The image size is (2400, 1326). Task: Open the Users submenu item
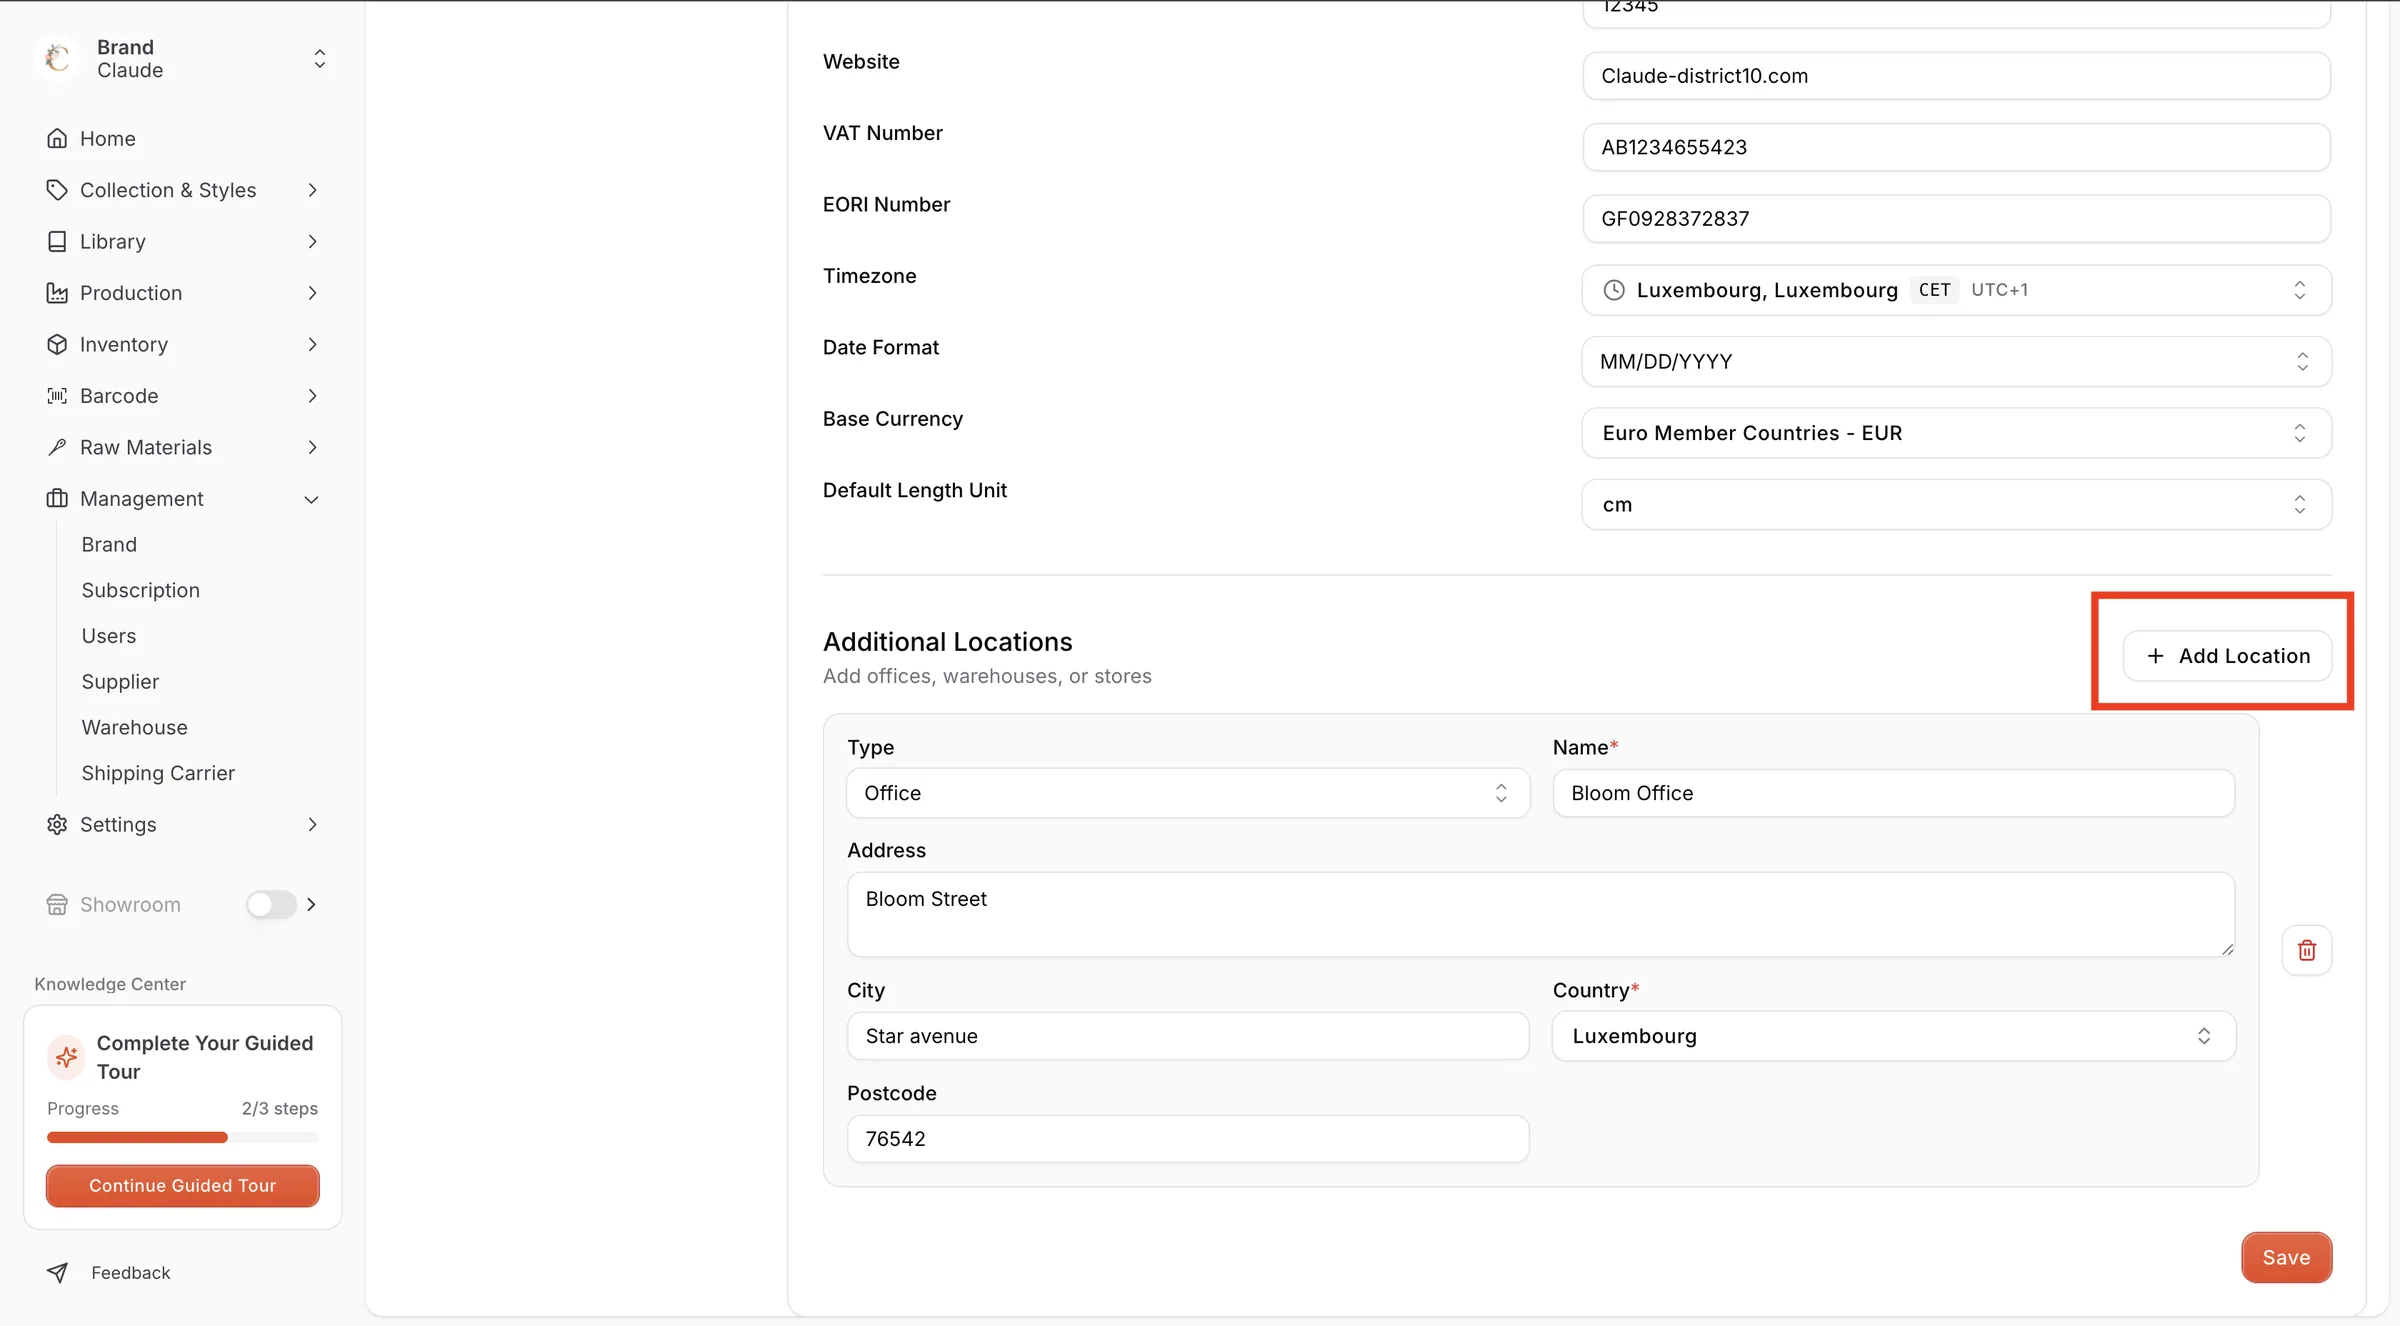(x=109, y=636)
